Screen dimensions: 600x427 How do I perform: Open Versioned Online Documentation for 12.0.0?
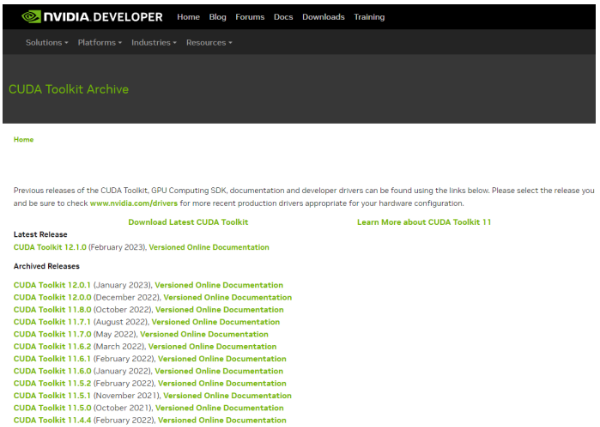click(228, 297)
